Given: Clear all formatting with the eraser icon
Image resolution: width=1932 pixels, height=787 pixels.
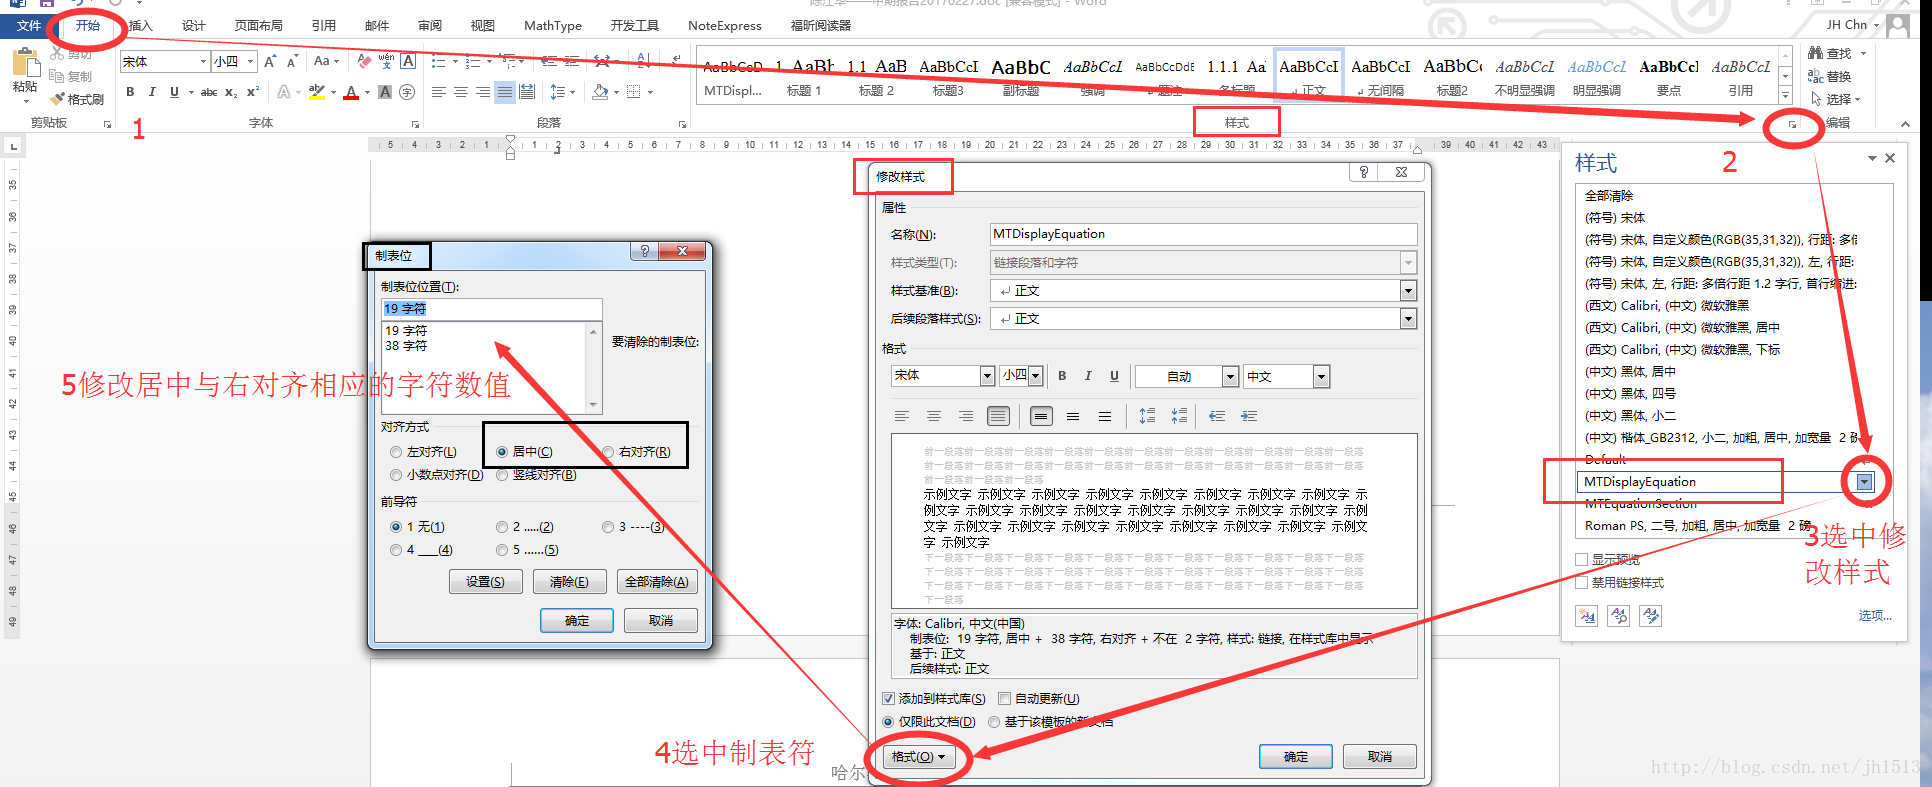Looking at the screenshot, I should (364, 62).
